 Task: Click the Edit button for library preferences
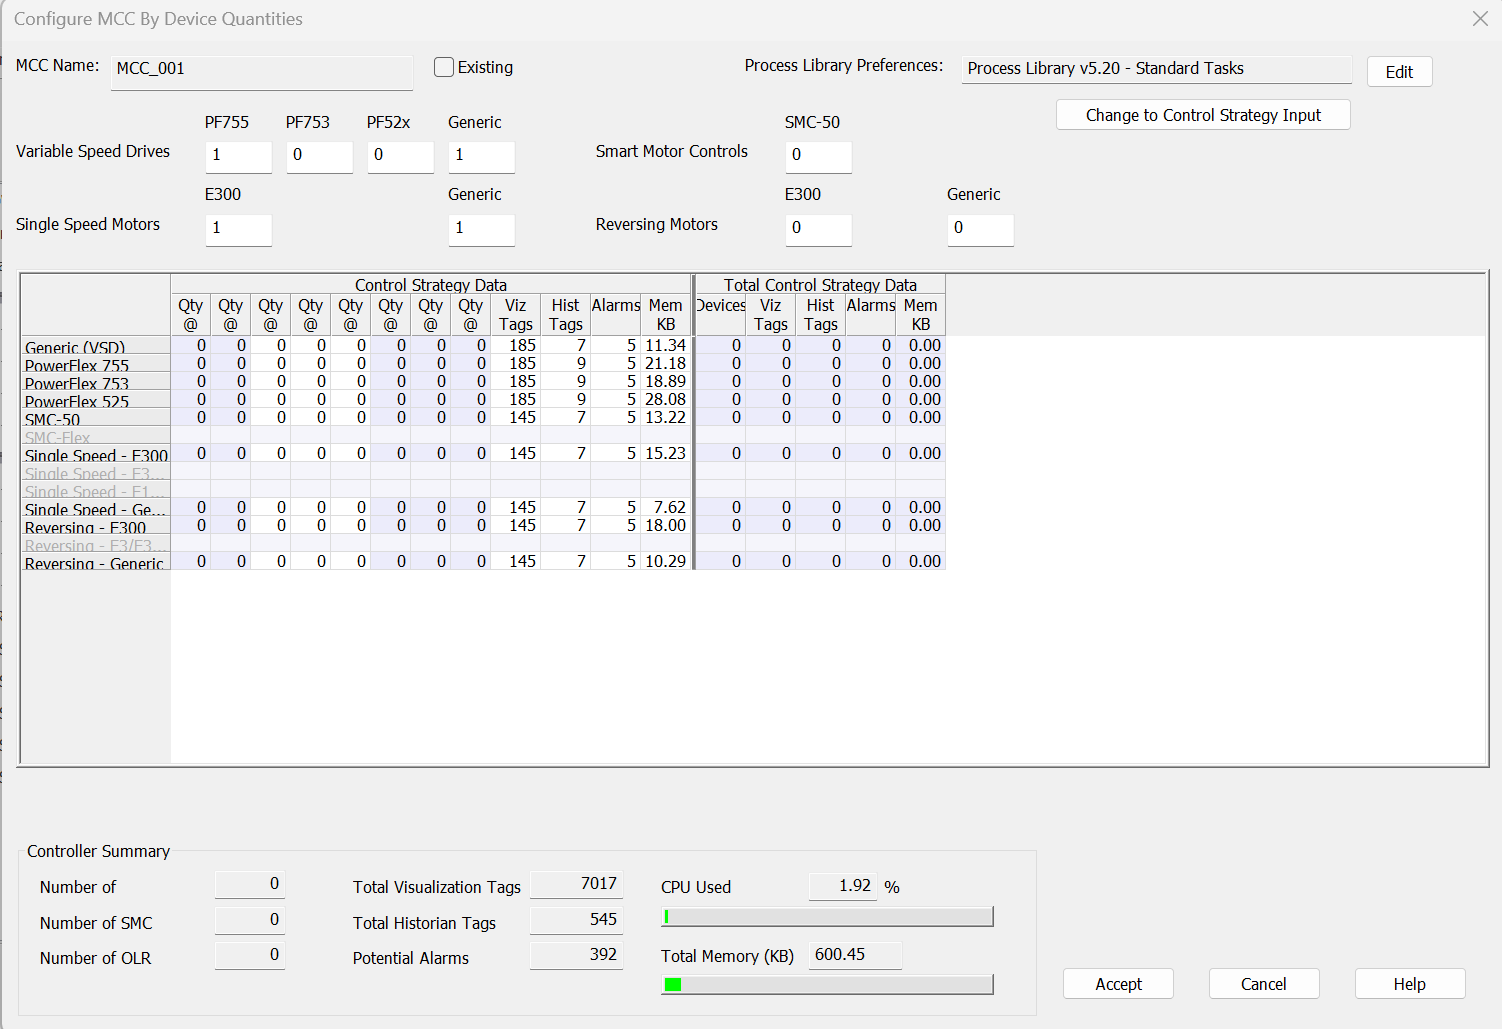[1399, 72]
